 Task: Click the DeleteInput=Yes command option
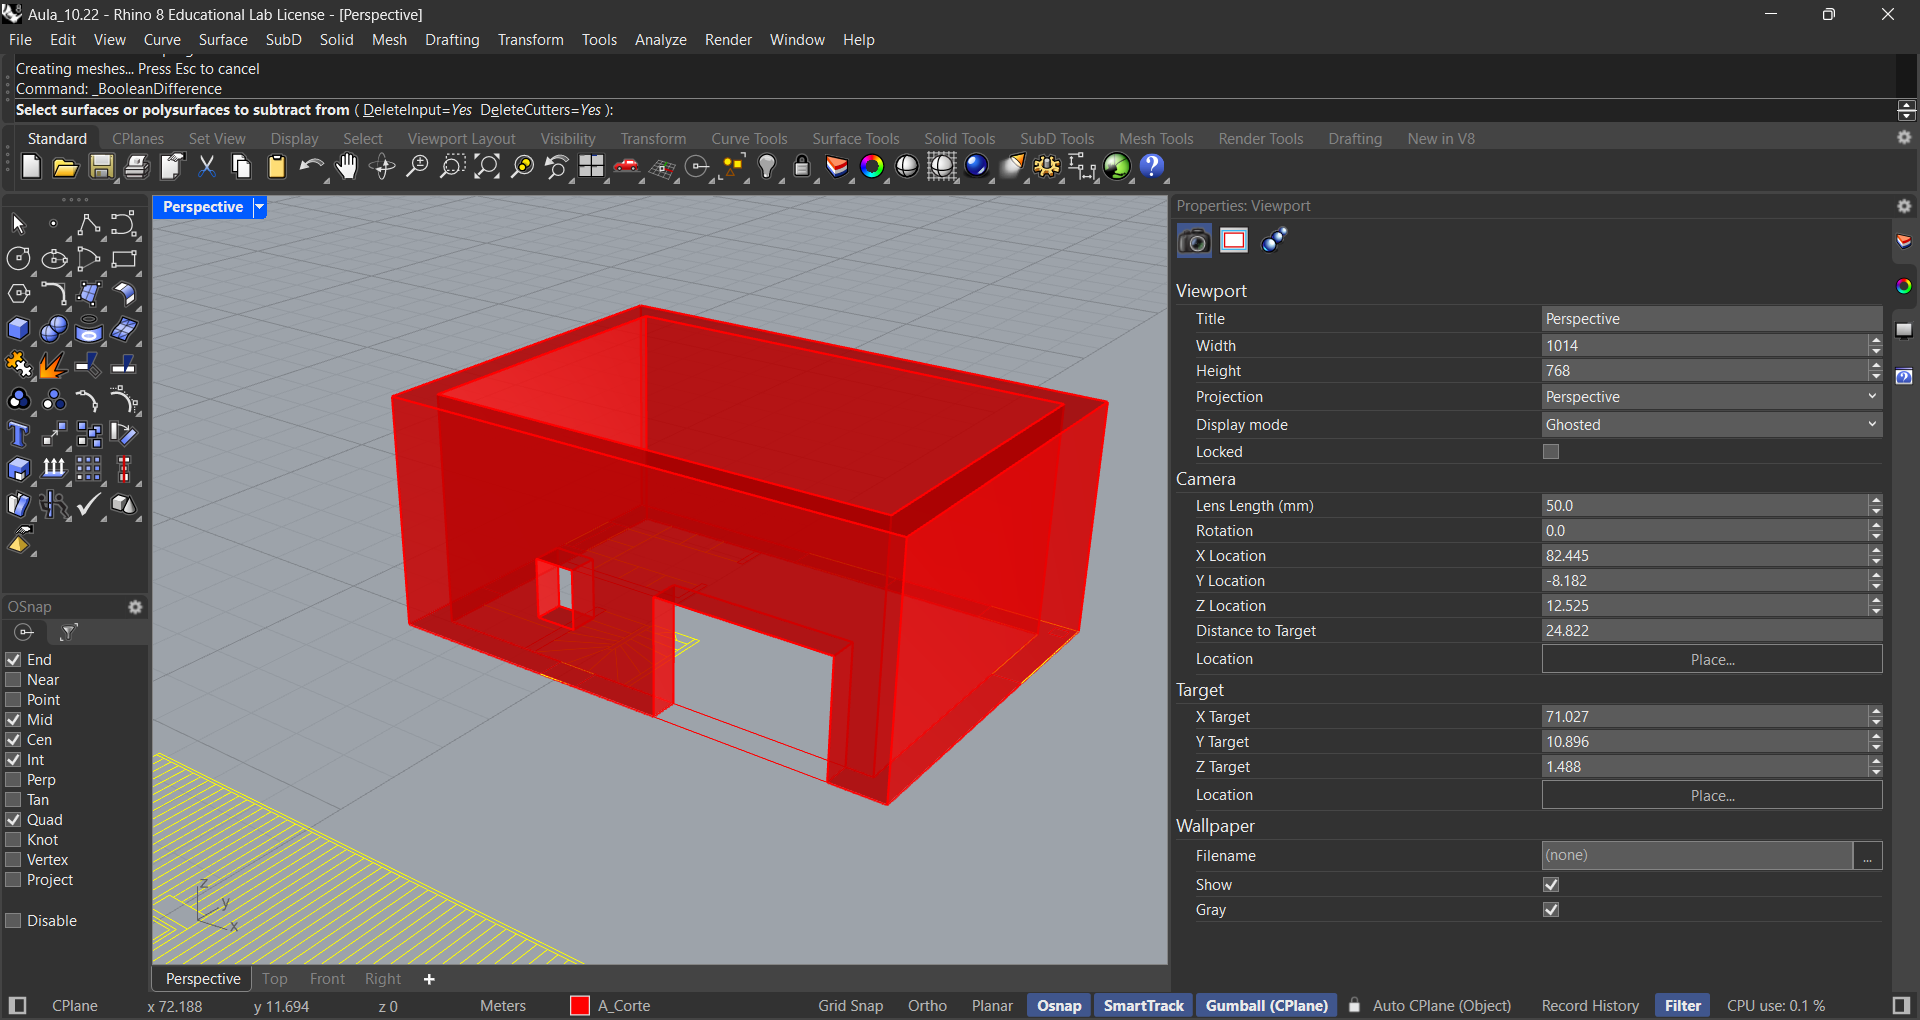coord(417,110)
